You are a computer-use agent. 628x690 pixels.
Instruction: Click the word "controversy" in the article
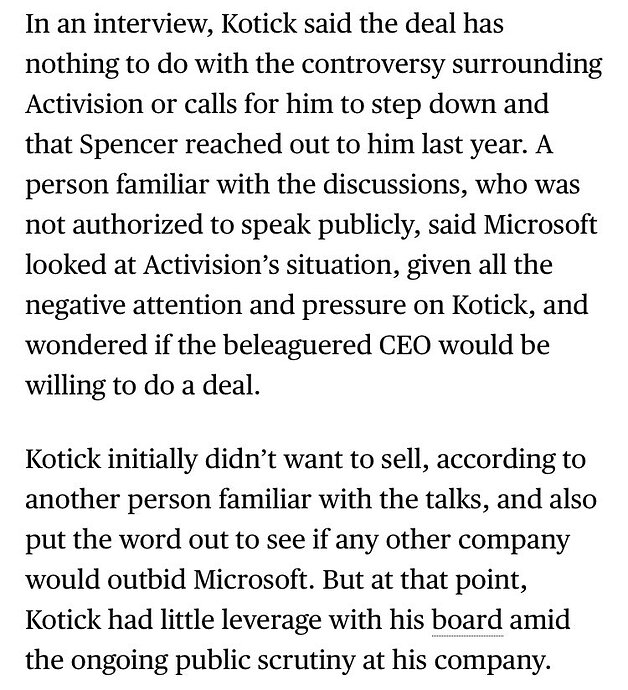[x=373, y=64]
